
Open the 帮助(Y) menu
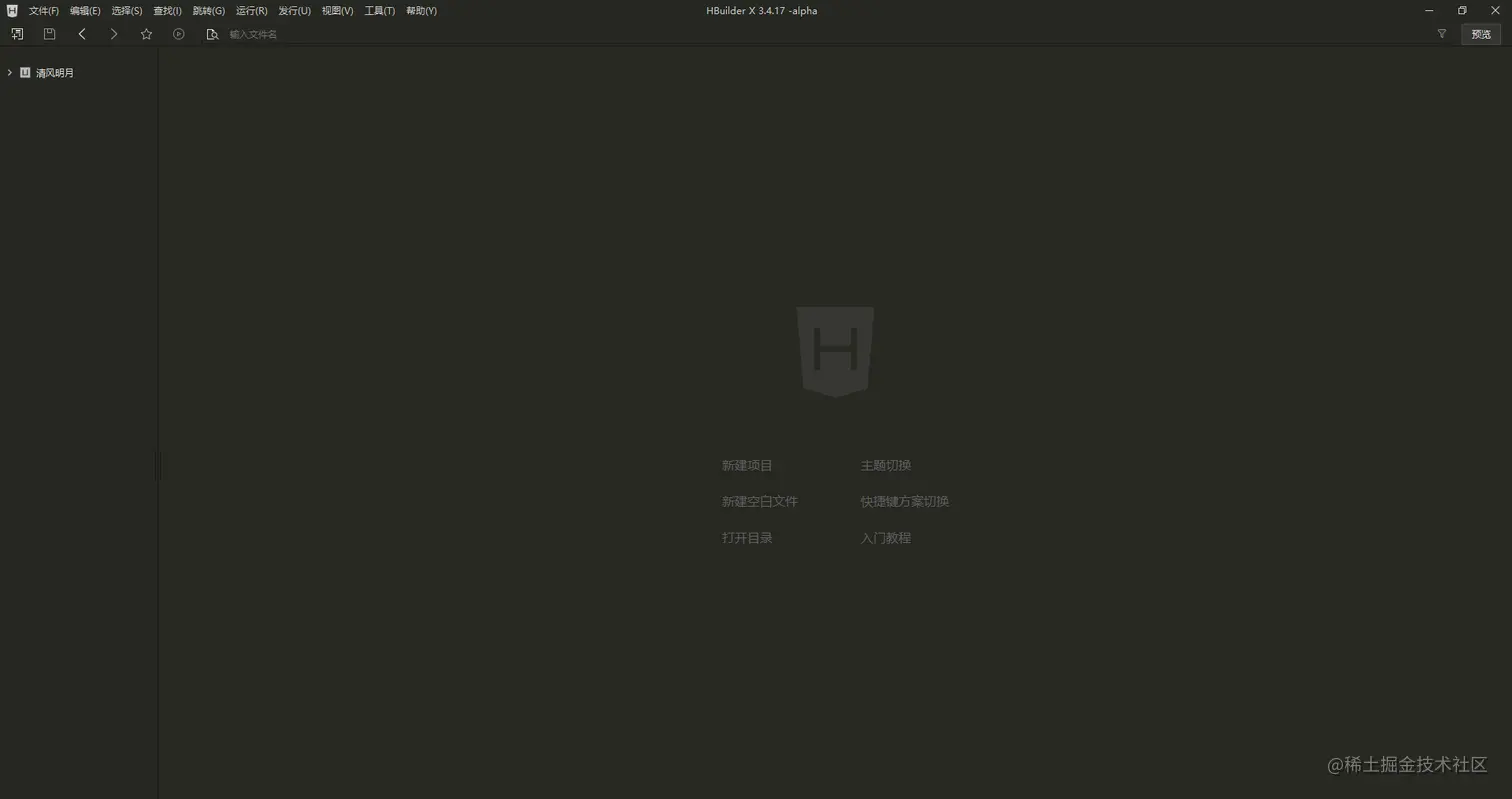pos(421,11)
